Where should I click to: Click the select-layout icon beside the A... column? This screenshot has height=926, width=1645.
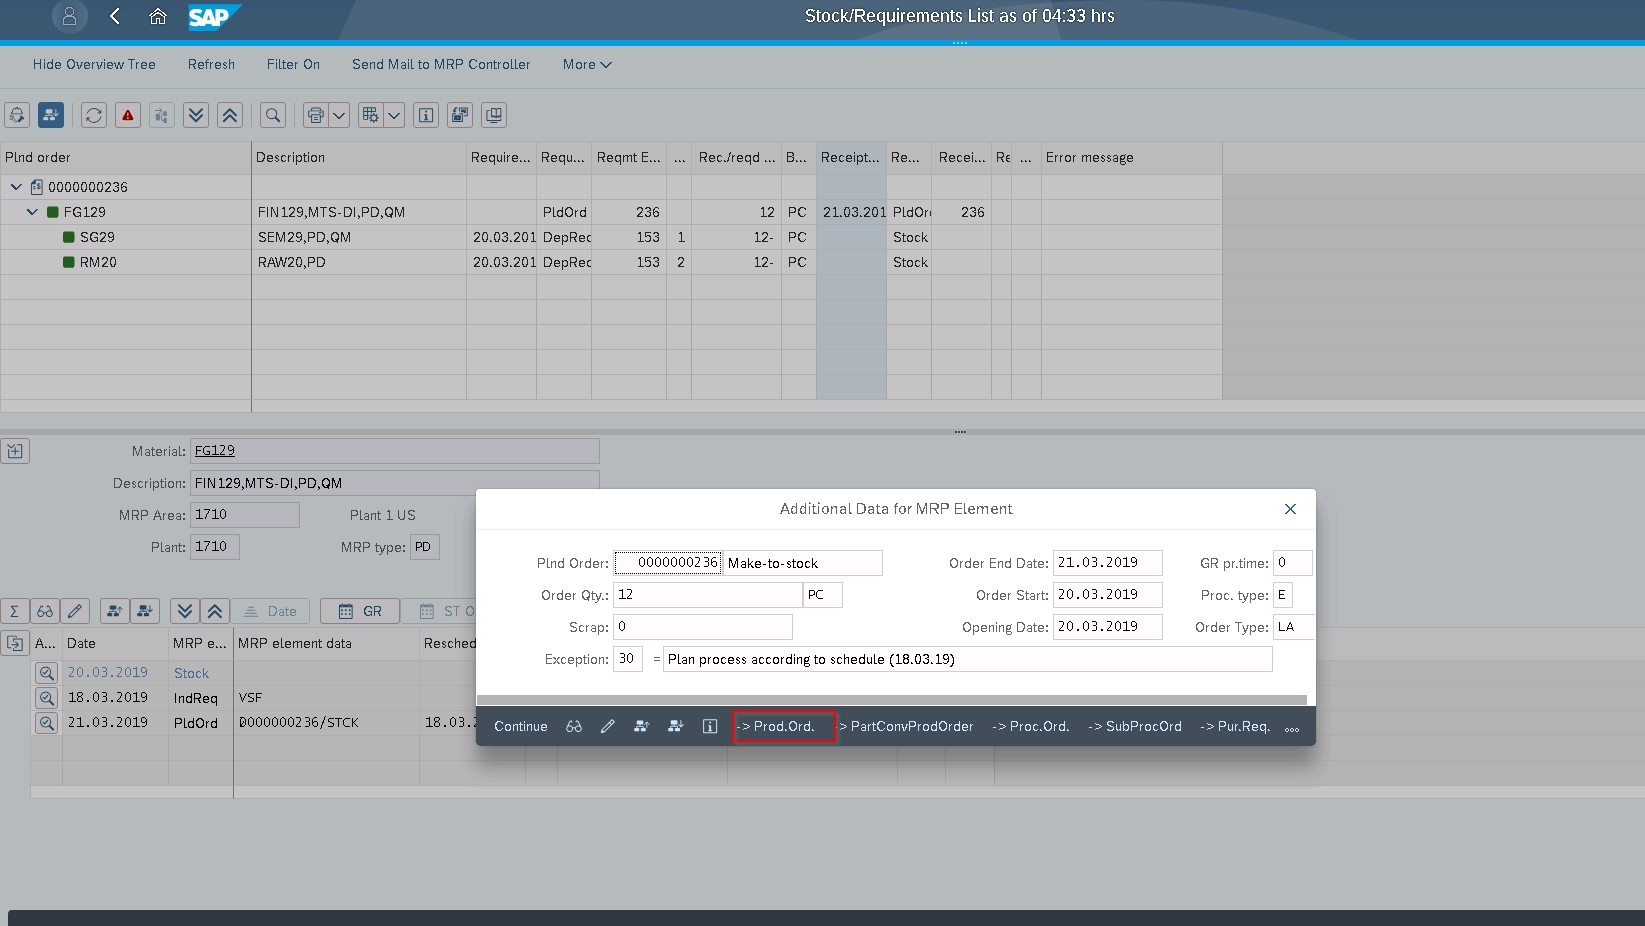point(15,643)
